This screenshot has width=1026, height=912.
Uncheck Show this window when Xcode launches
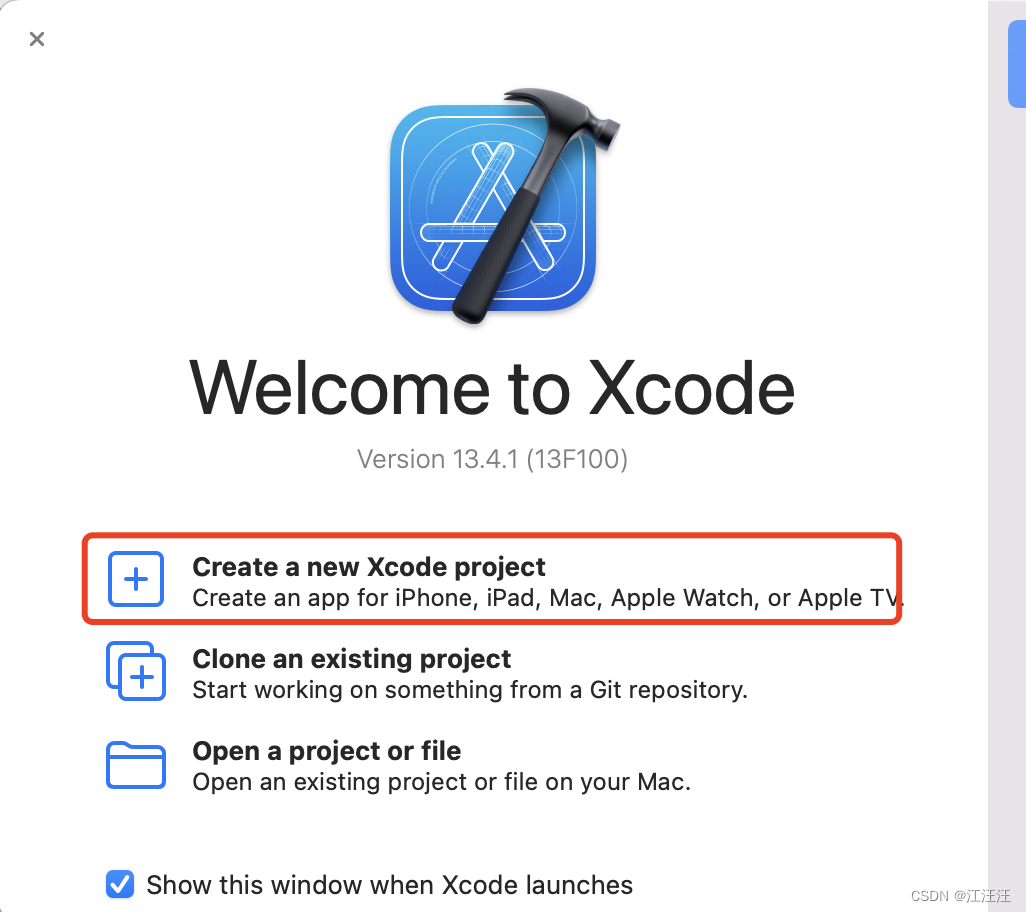(120, 885)
